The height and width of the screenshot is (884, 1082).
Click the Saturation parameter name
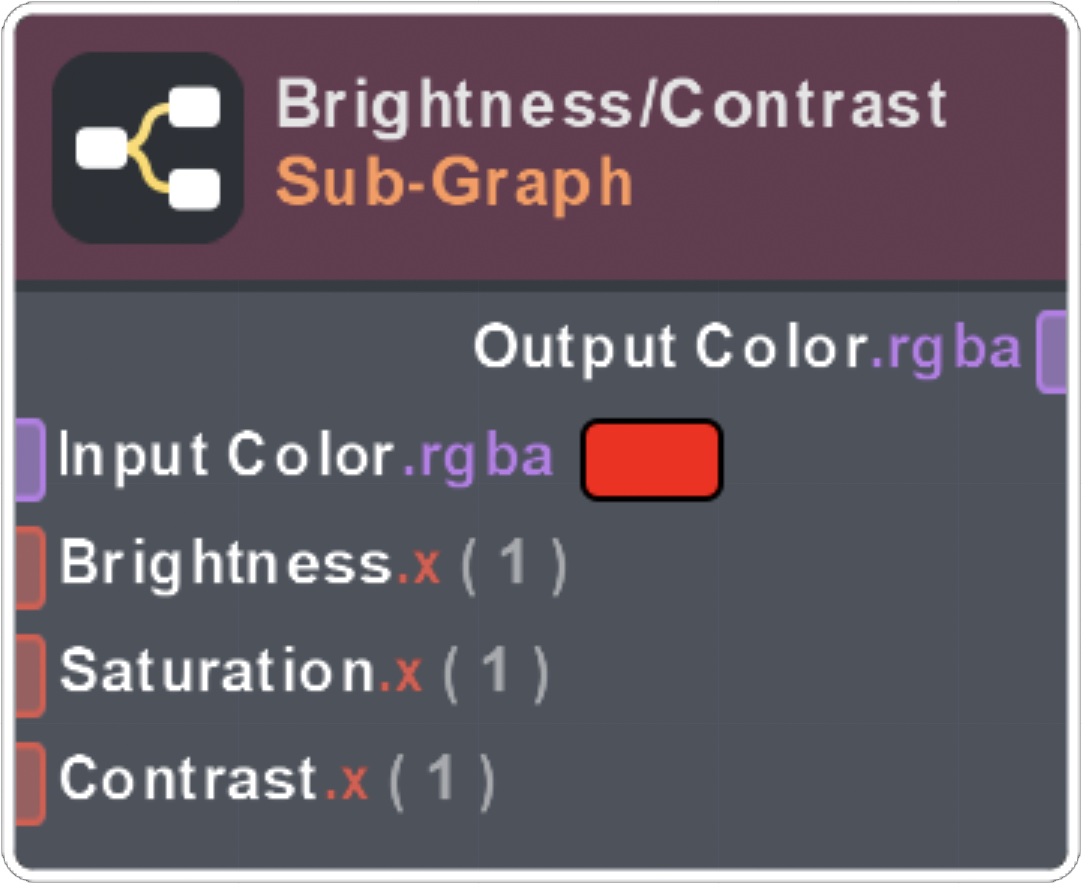[217, 671]
